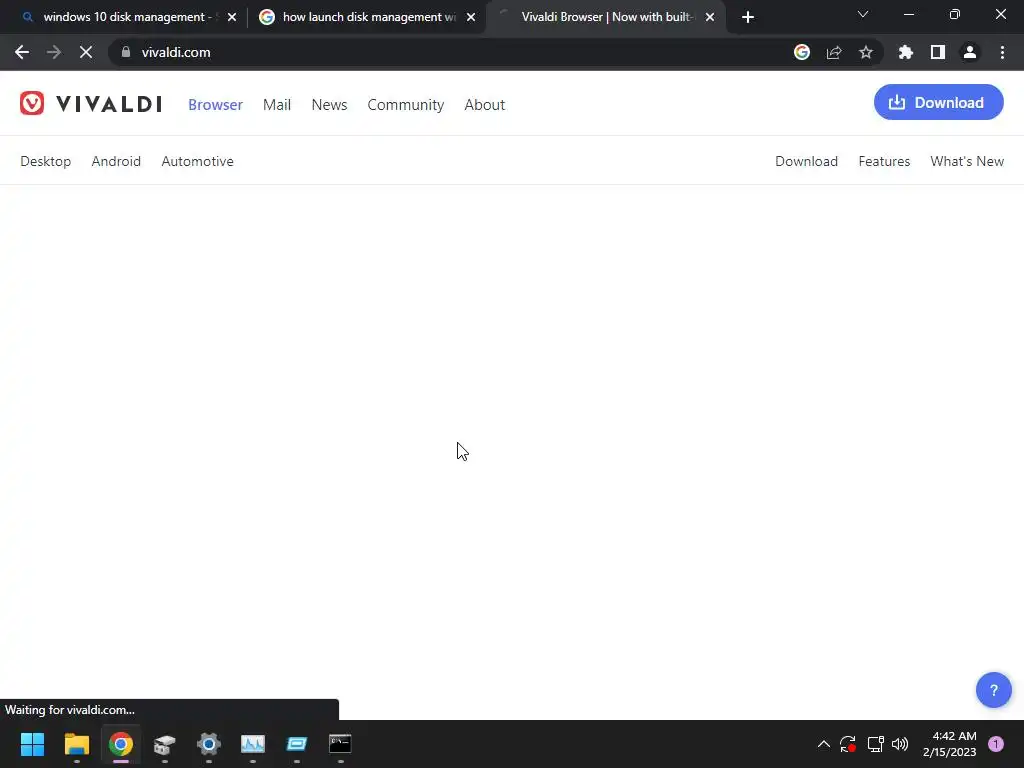Open the Windows Start menu
Image resolution: width=1024 pixels, height=768 pixels.
(x=33, y=744)
